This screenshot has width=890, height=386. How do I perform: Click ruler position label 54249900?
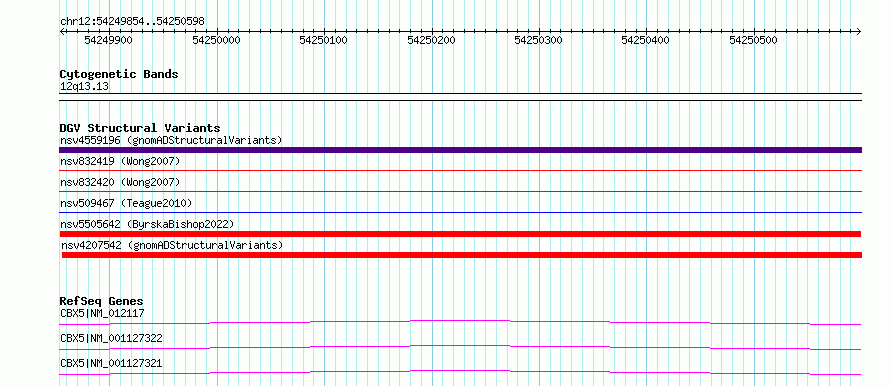[108, 40]
